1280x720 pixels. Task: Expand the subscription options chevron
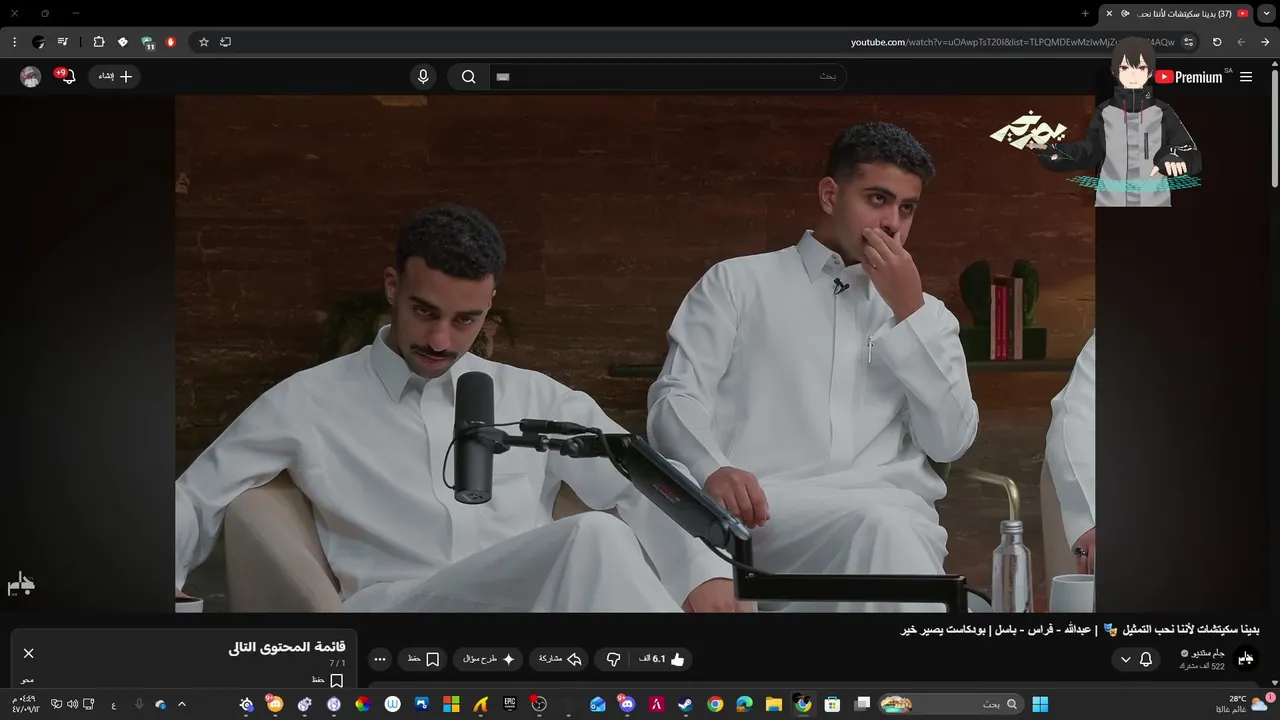[1126, 659]
